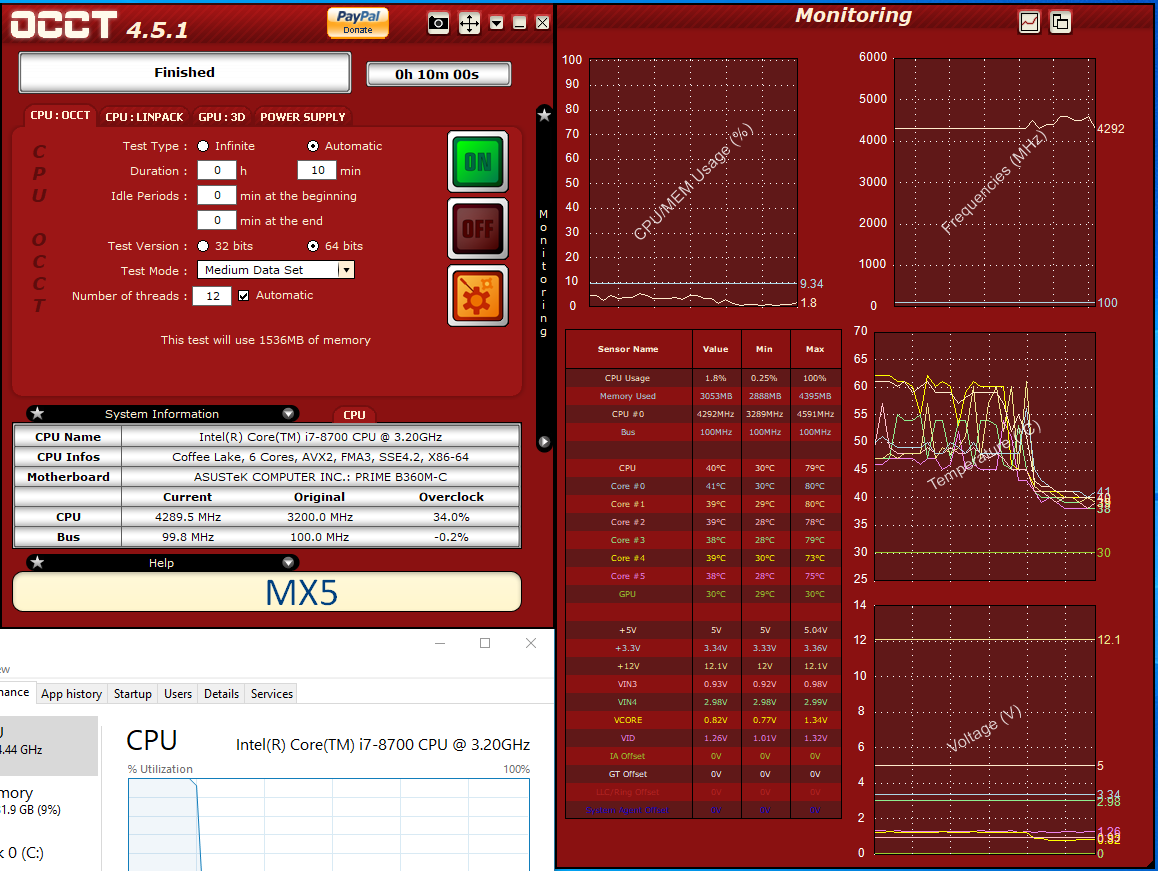Click the Memory Used sensor row
The width and height of the screenshot is (1158, 871).
pos(703,396)
